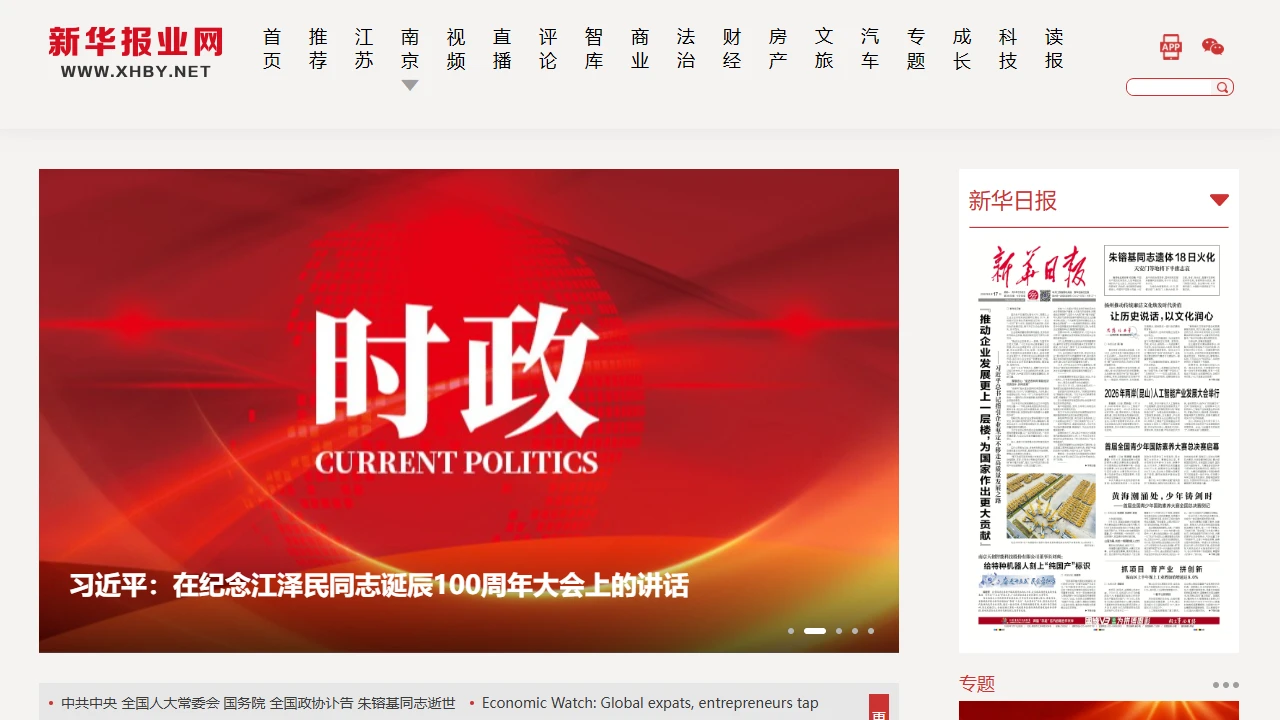Open the WeChat icon in header
The image size is (1280, 720).
[x=1212, y=47]
